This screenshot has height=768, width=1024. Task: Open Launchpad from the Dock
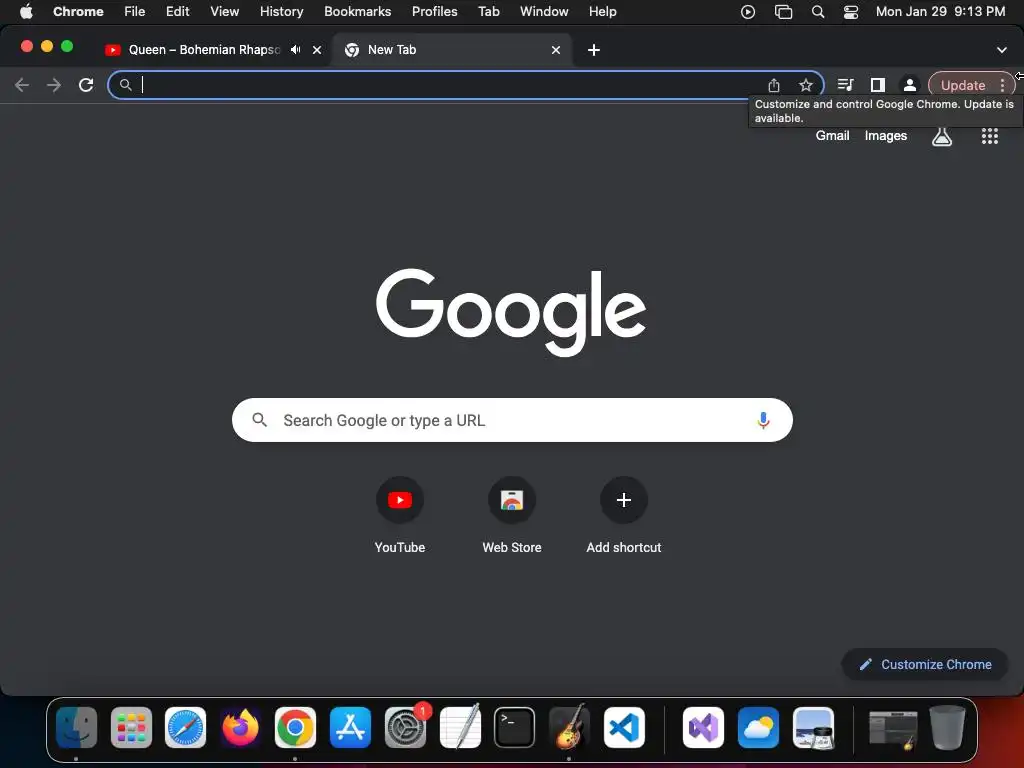131,727
